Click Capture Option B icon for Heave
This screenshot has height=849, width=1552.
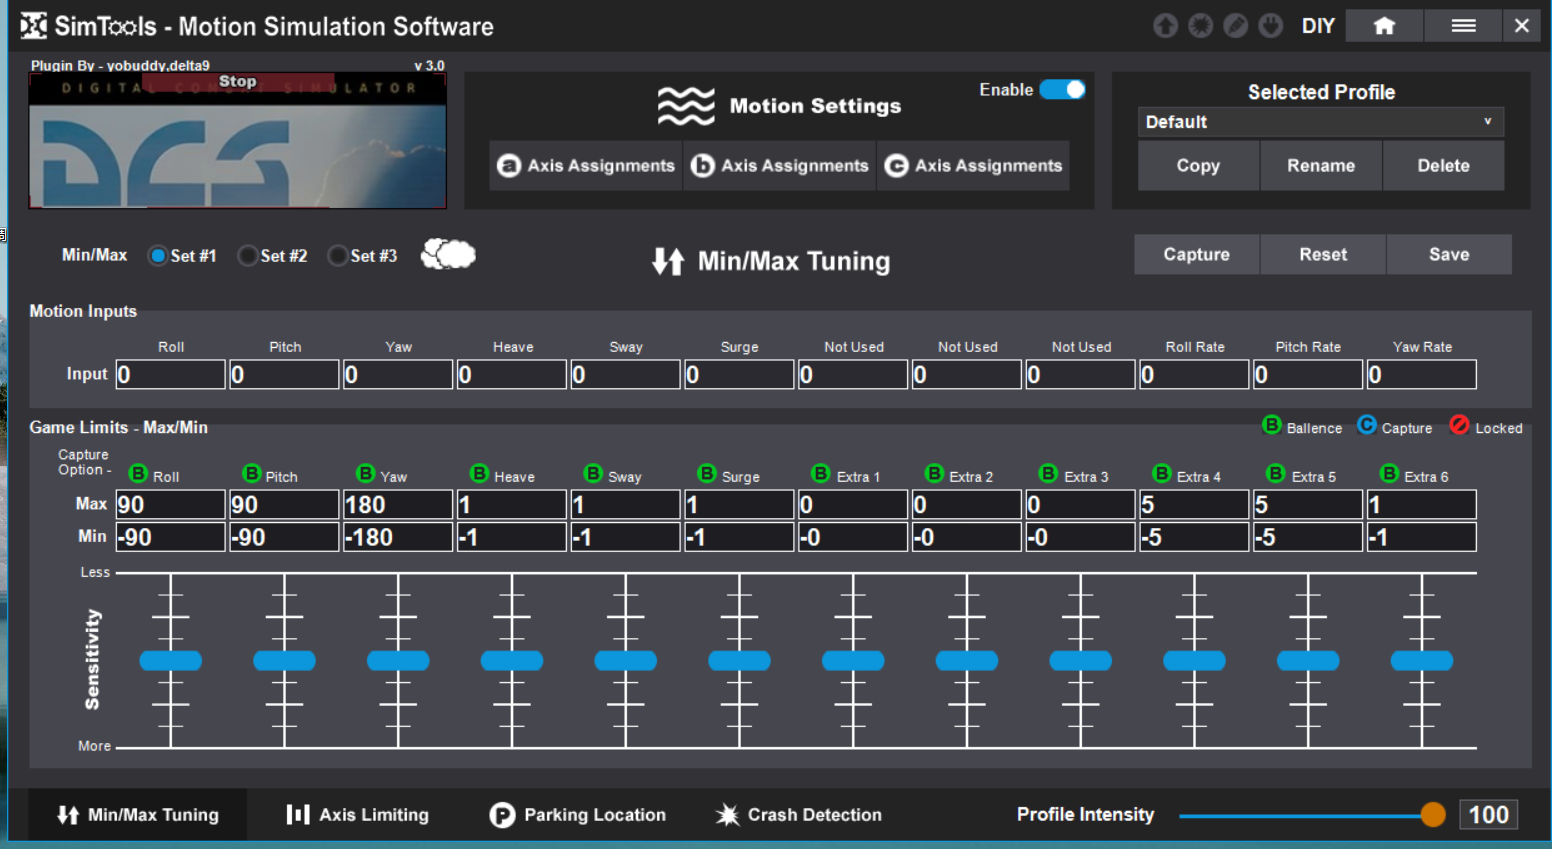480,473
